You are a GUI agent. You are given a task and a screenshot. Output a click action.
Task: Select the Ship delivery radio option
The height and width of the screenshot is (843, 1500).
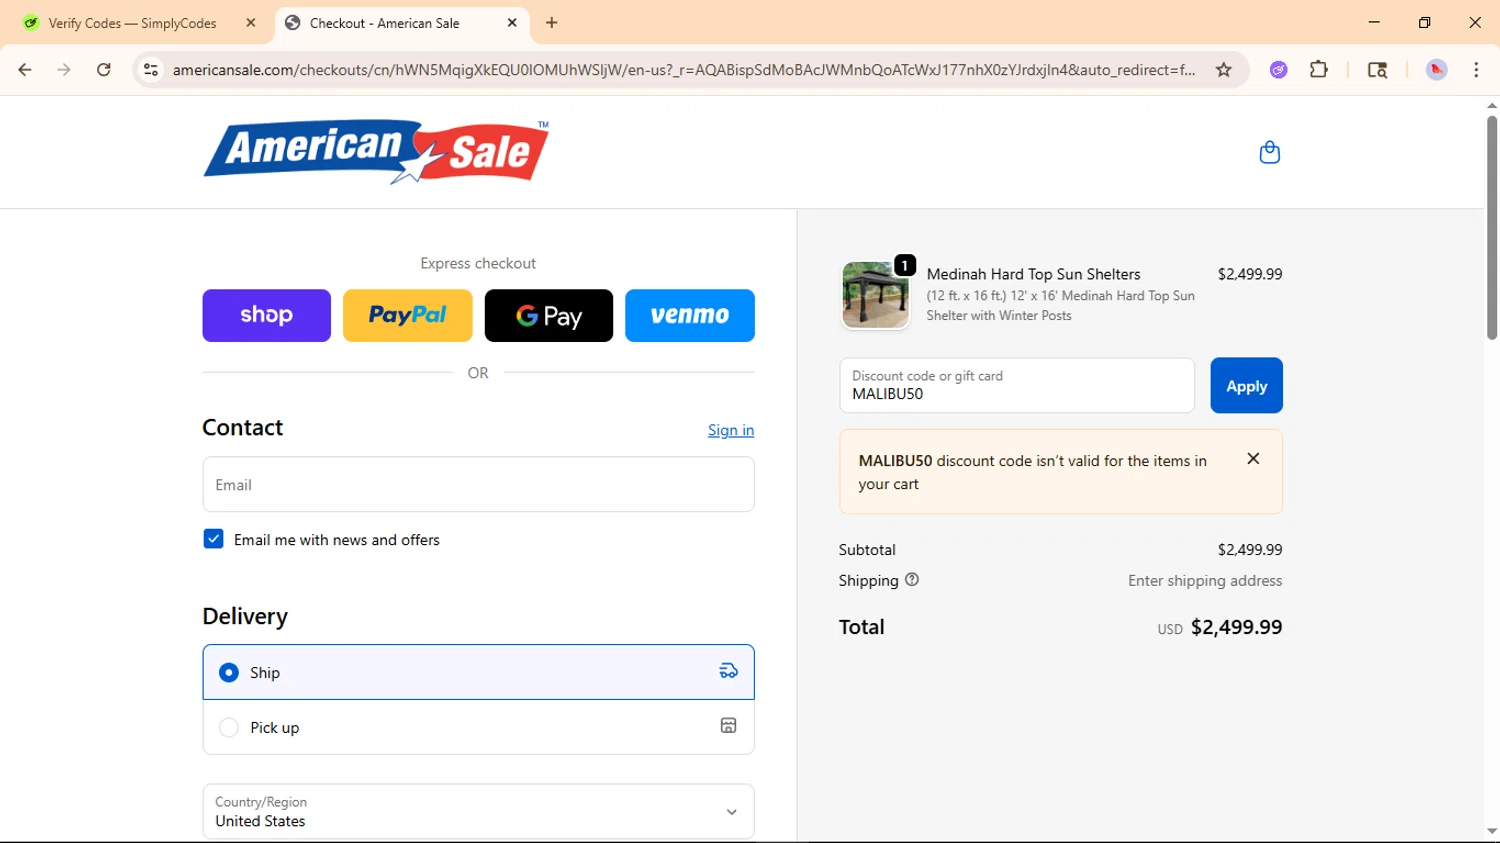tap(229, 672)
